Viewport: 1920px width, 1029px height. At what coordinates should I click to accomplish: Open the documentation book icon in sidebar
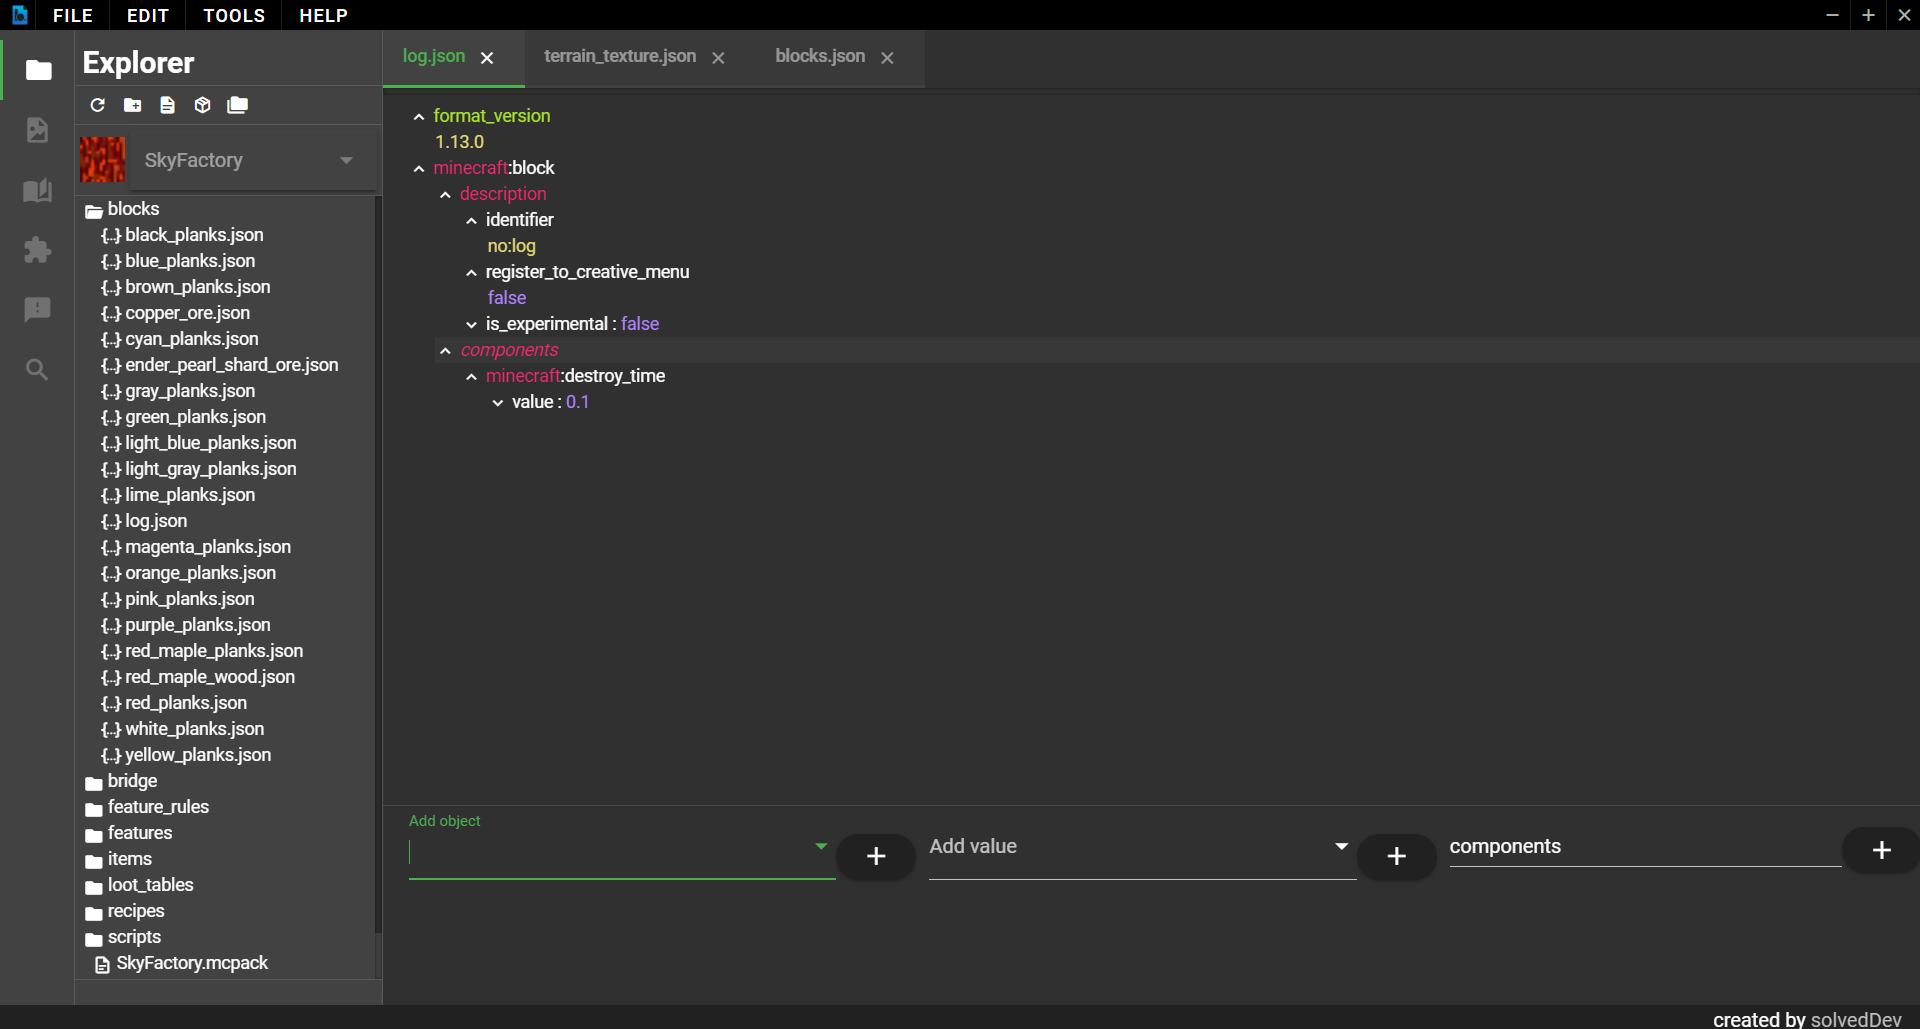coord(37,190)
